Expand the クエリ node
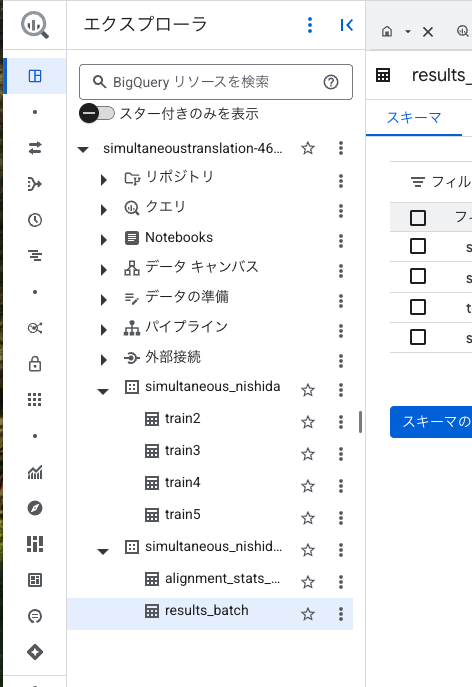The width and height of the screenshot is (472, 687). pos(103,210)
